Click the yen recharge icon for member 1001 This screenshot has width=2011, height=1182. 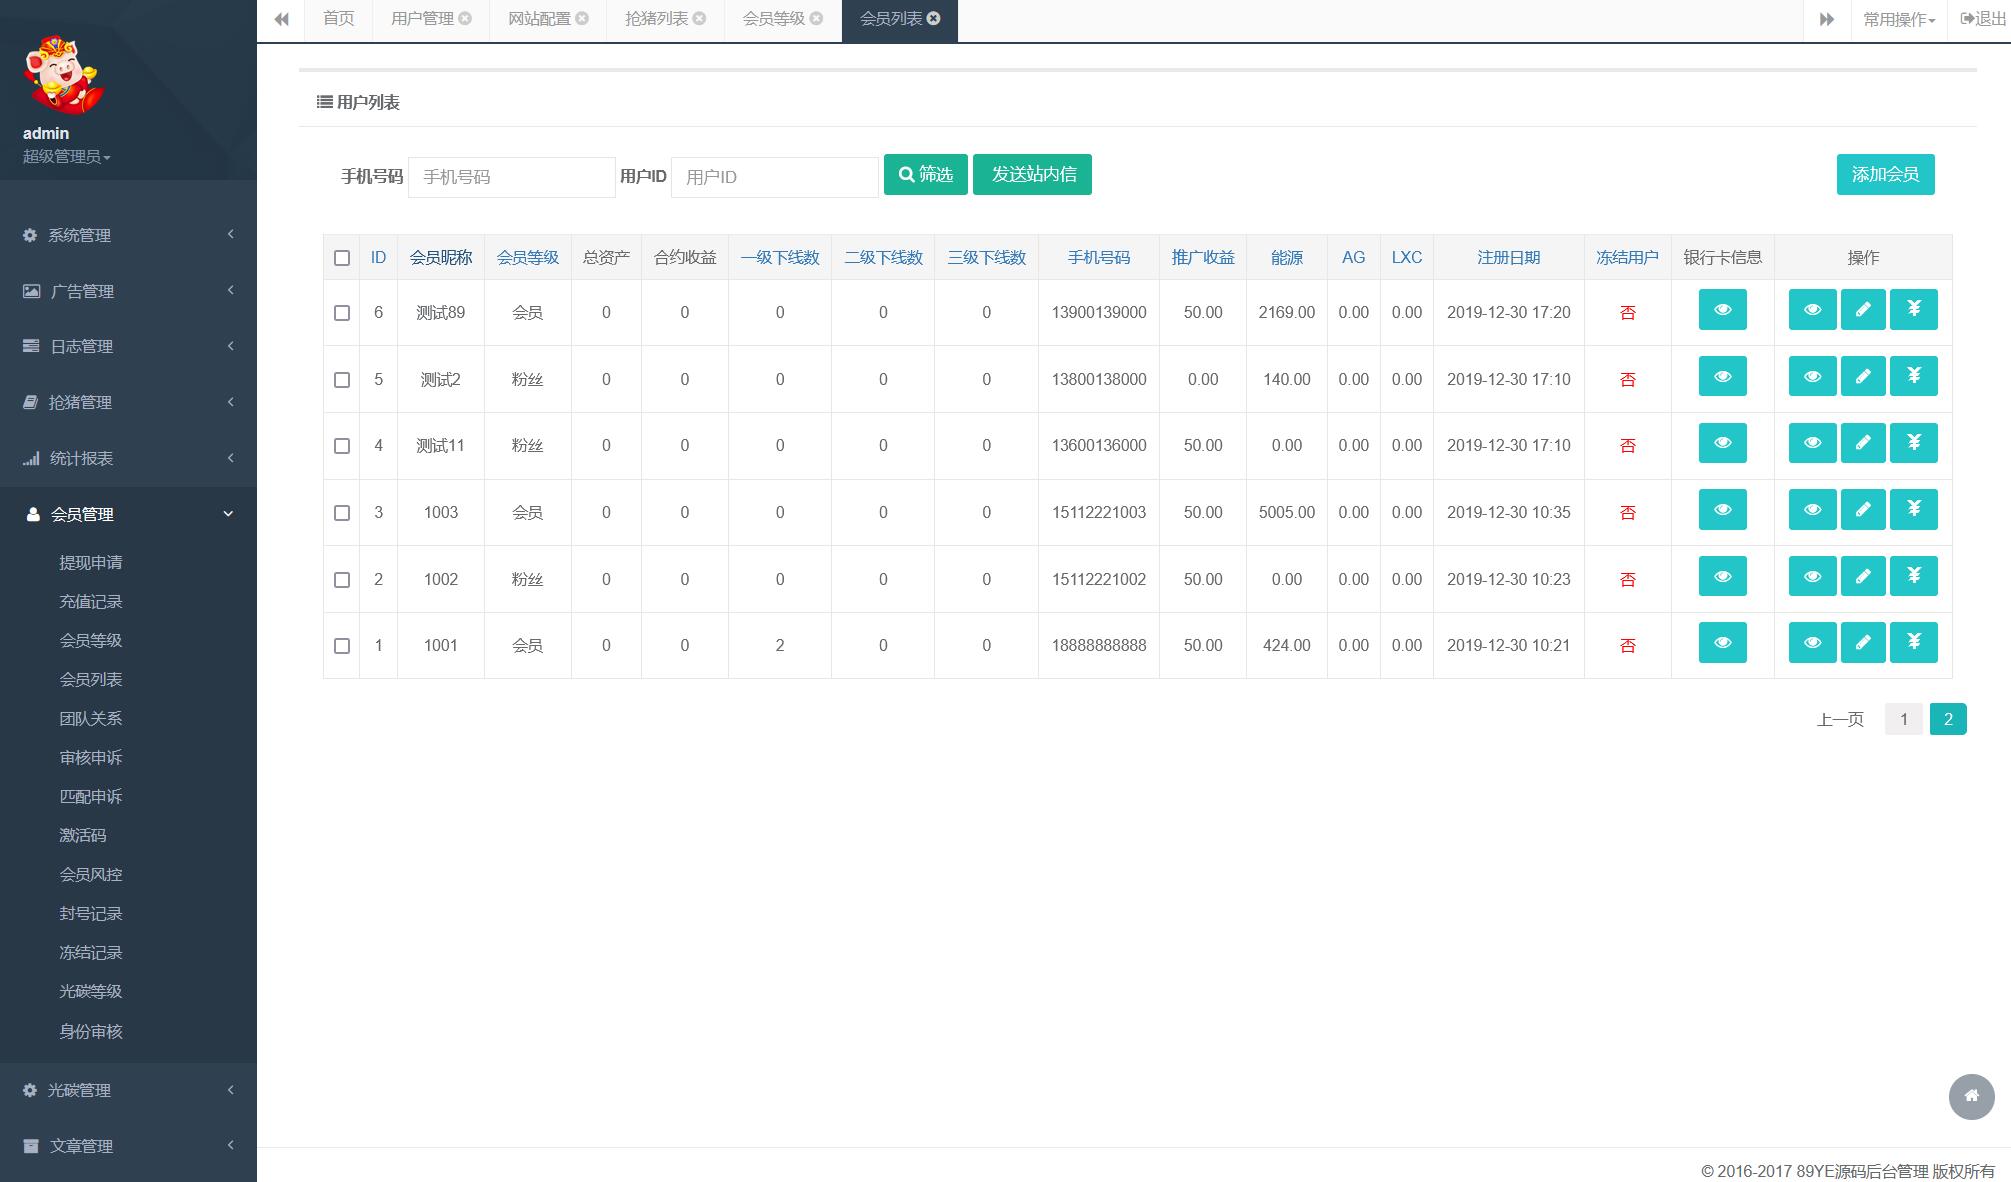click(x=1913, y=643)
